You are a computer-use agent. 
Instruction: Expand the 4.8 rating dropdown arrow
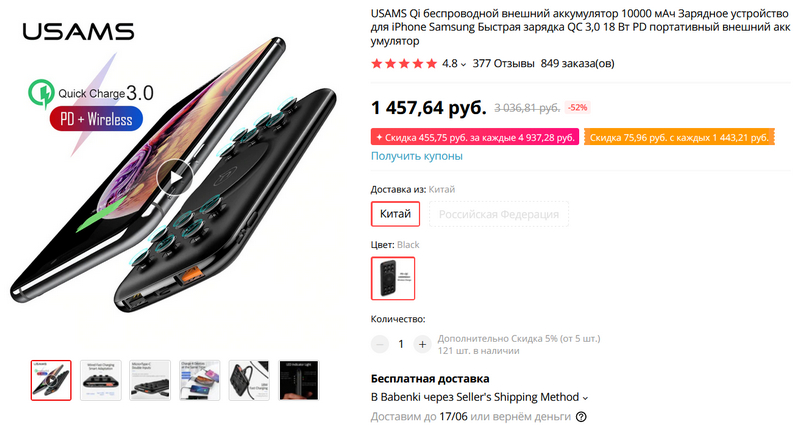click(463, 64)
